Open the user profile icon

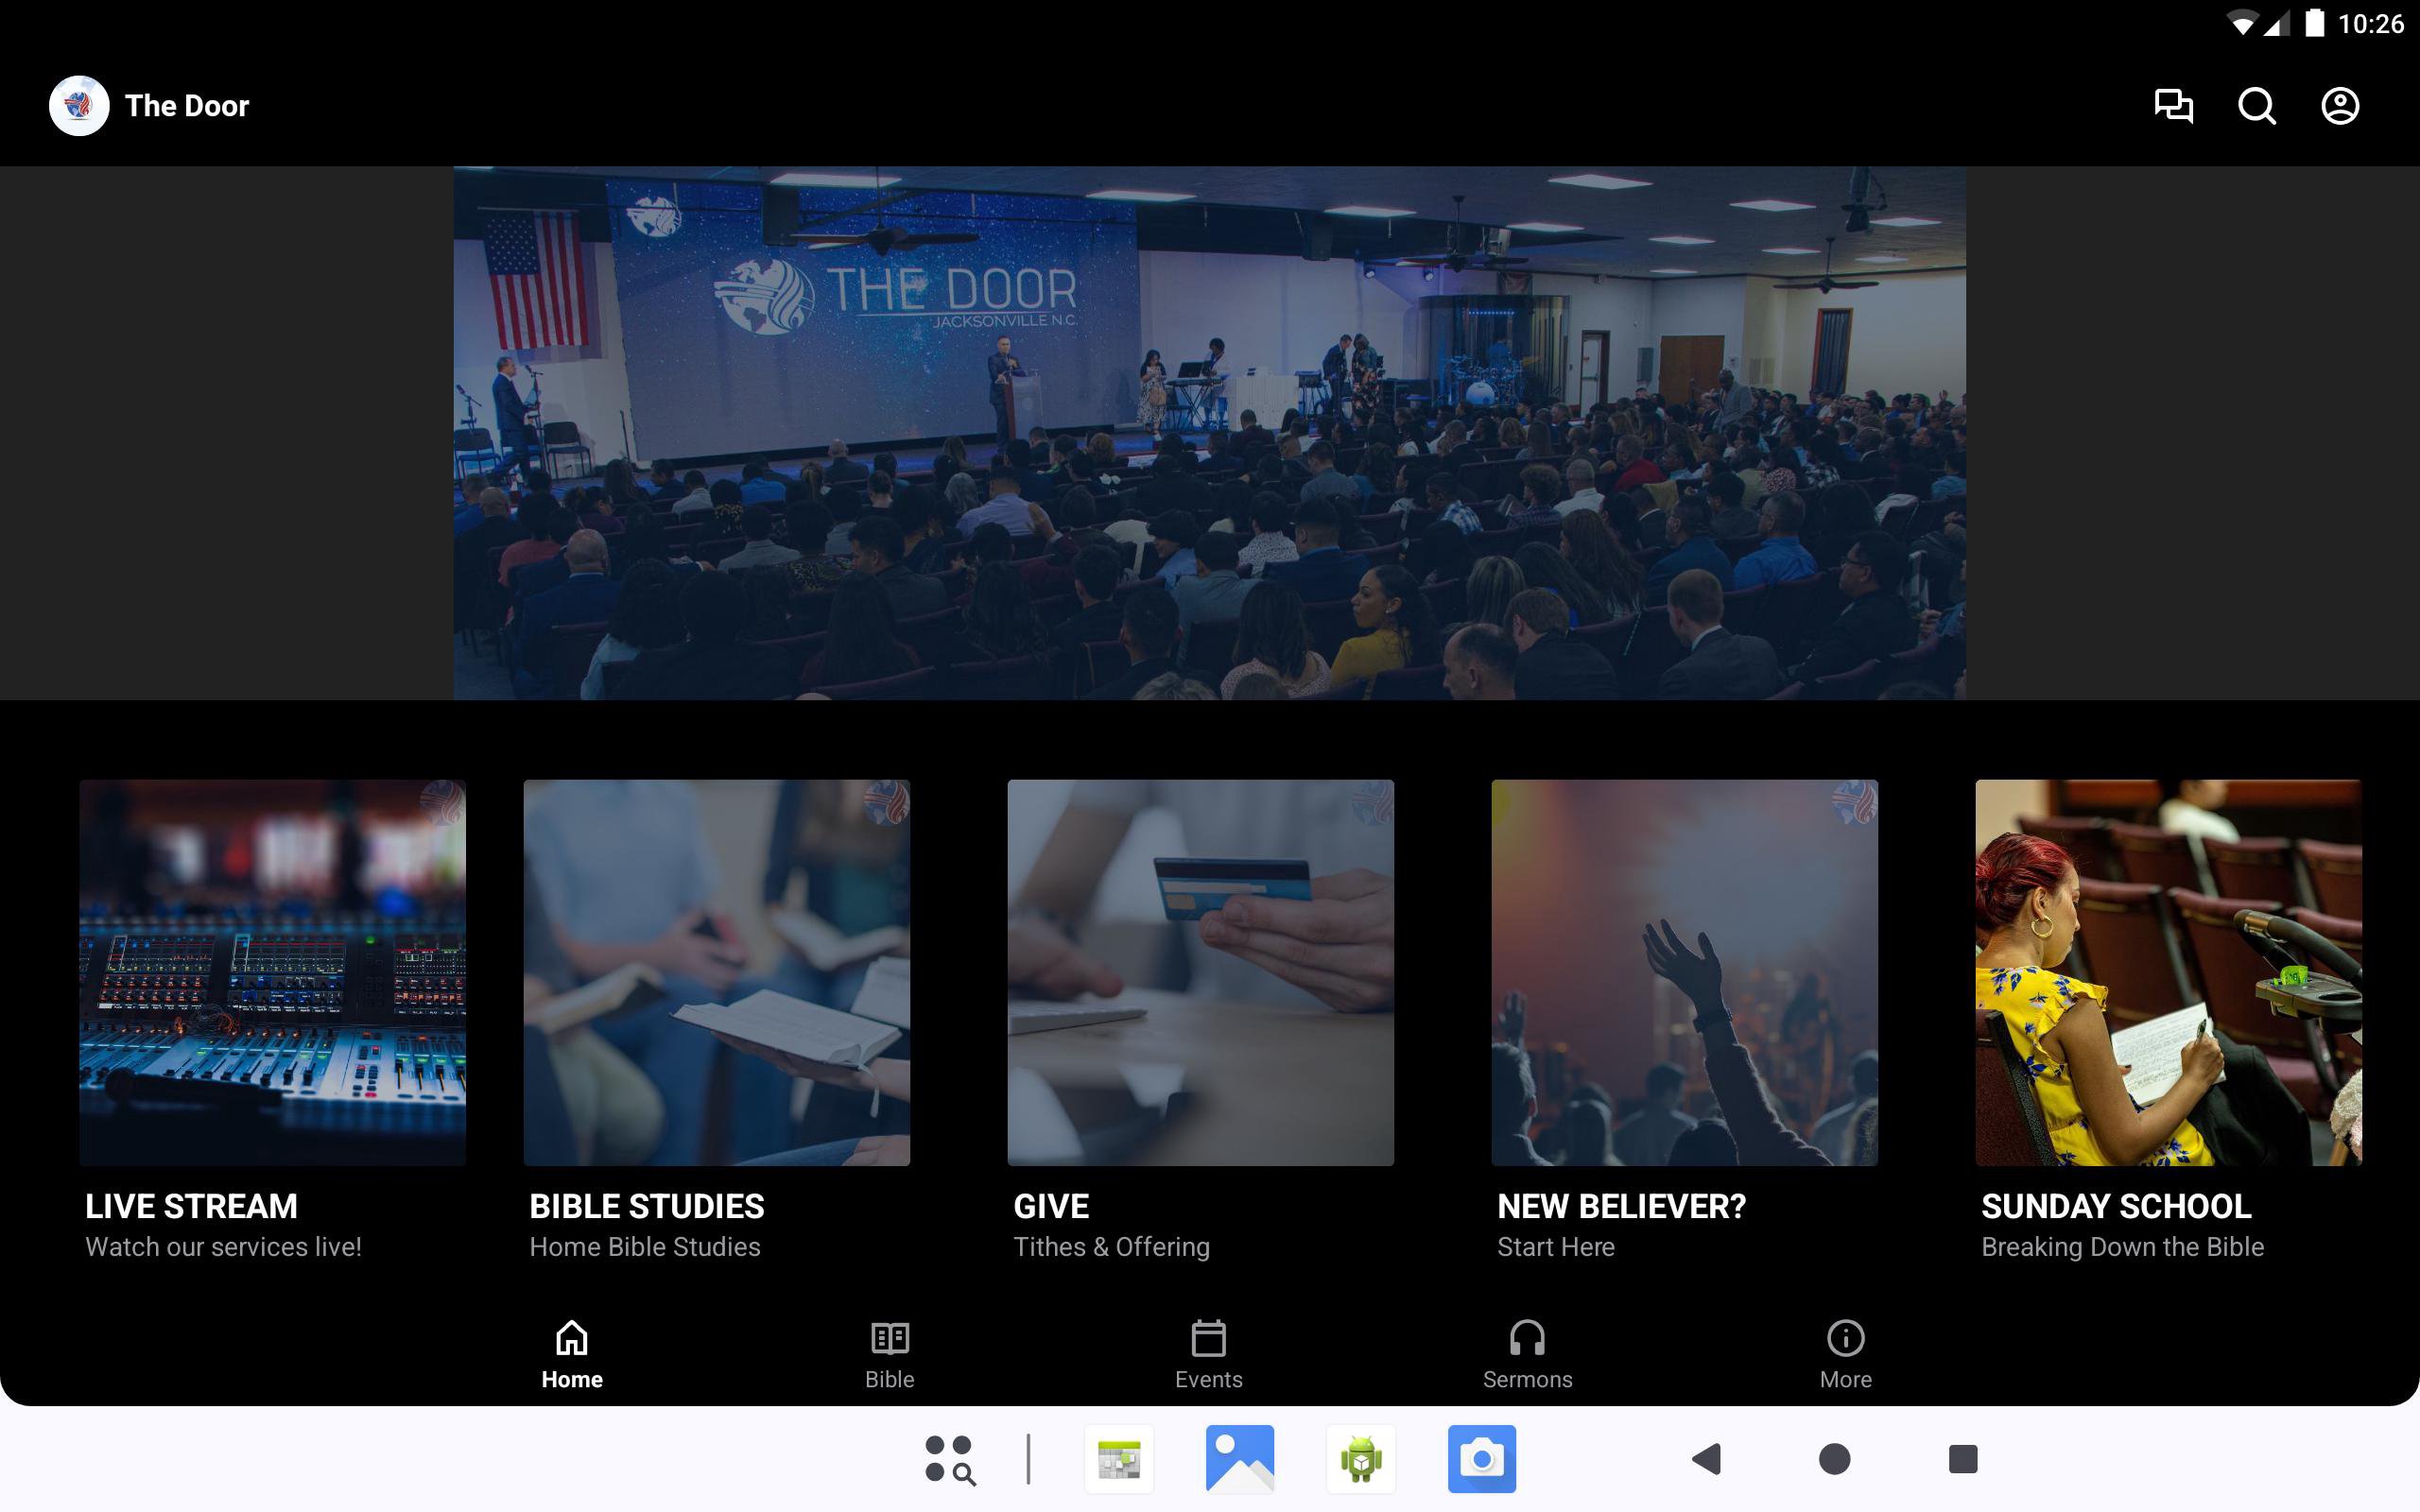(2339, 106)
